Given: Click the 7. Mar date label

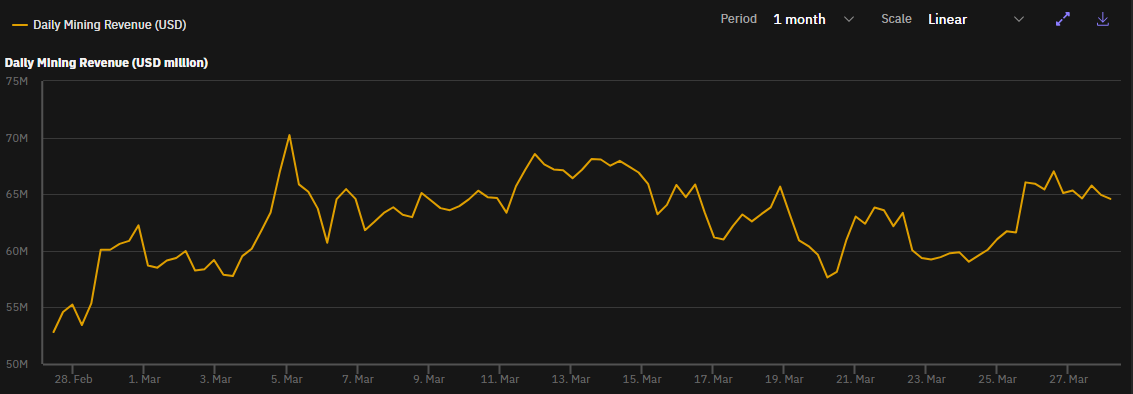Looking at the screenshot, I should pyautogui.click(x=357, y=380).
